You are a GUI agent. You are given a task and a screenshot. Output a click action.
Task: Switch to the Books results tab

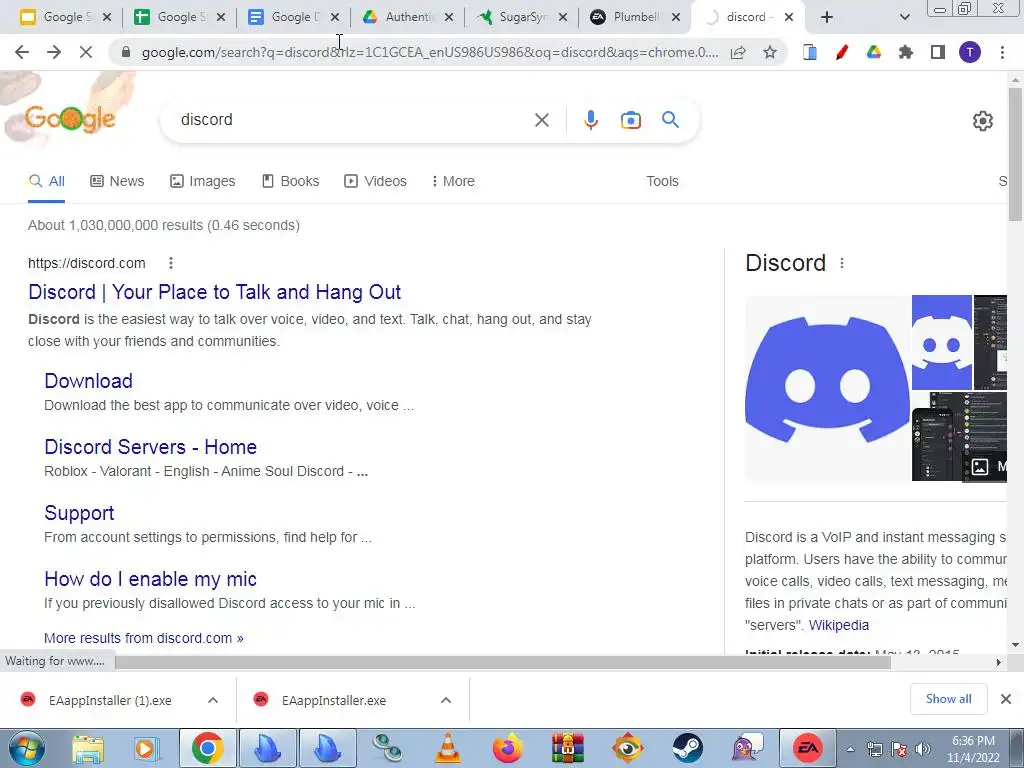290,181
